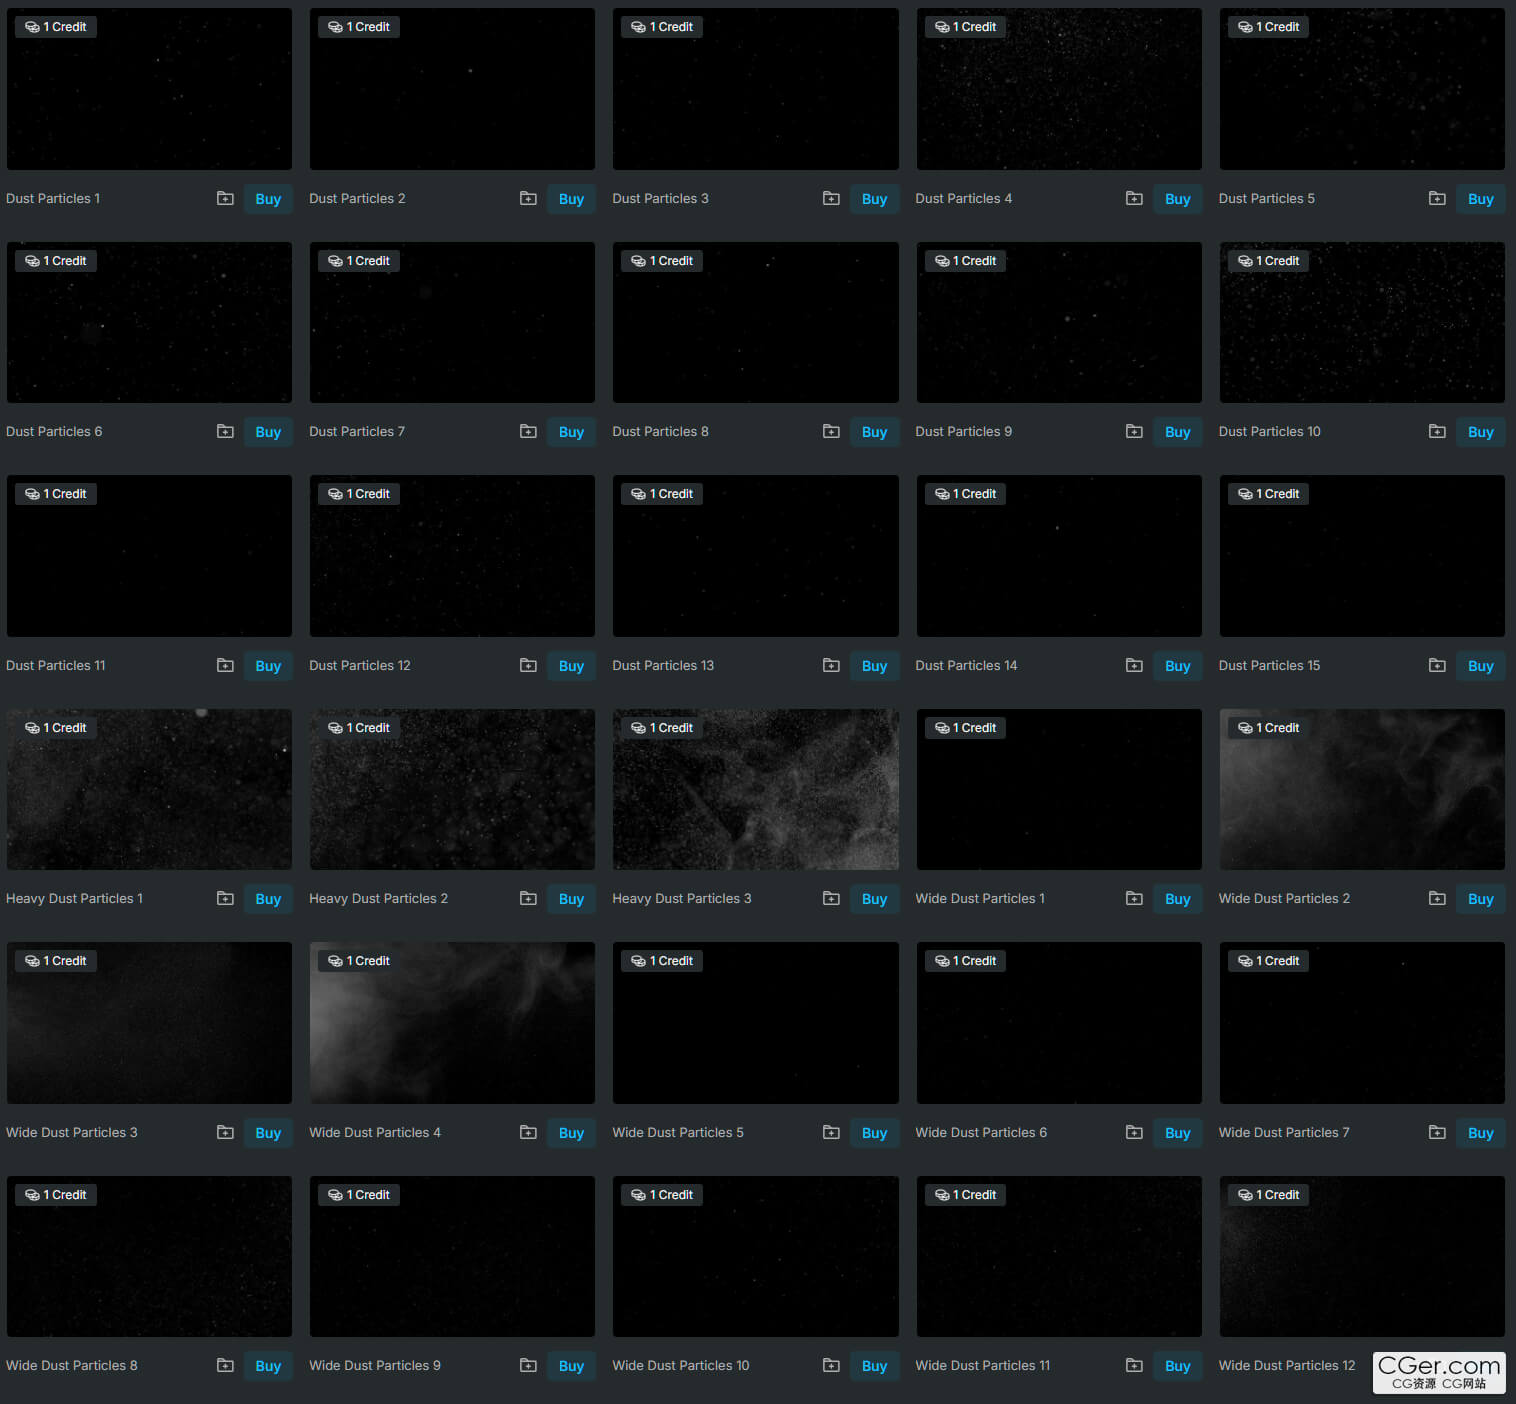Buy the Wide Dust Particles 7 asset
1516x1404 pixels.
[1480, 1133]
